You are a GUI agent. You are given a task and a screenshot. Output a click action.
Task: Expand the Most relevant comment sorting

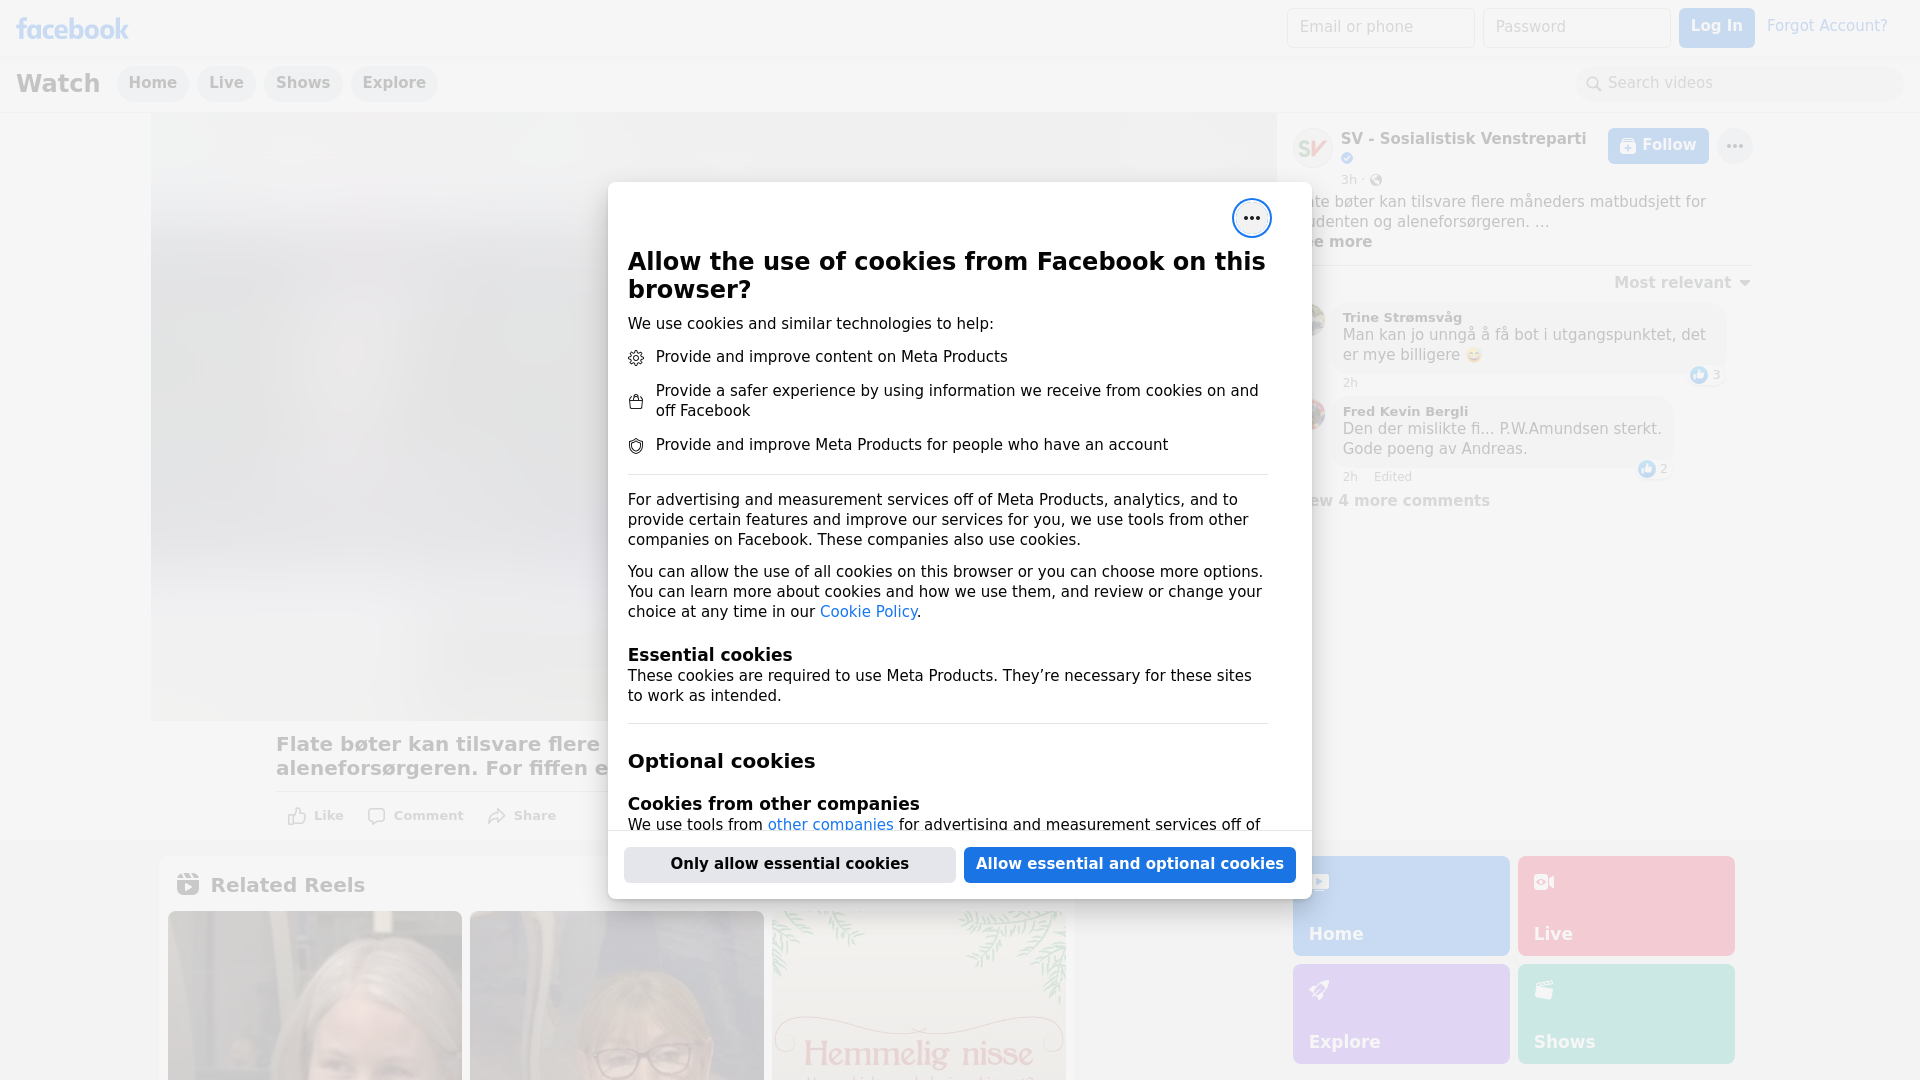[1682, 283]
